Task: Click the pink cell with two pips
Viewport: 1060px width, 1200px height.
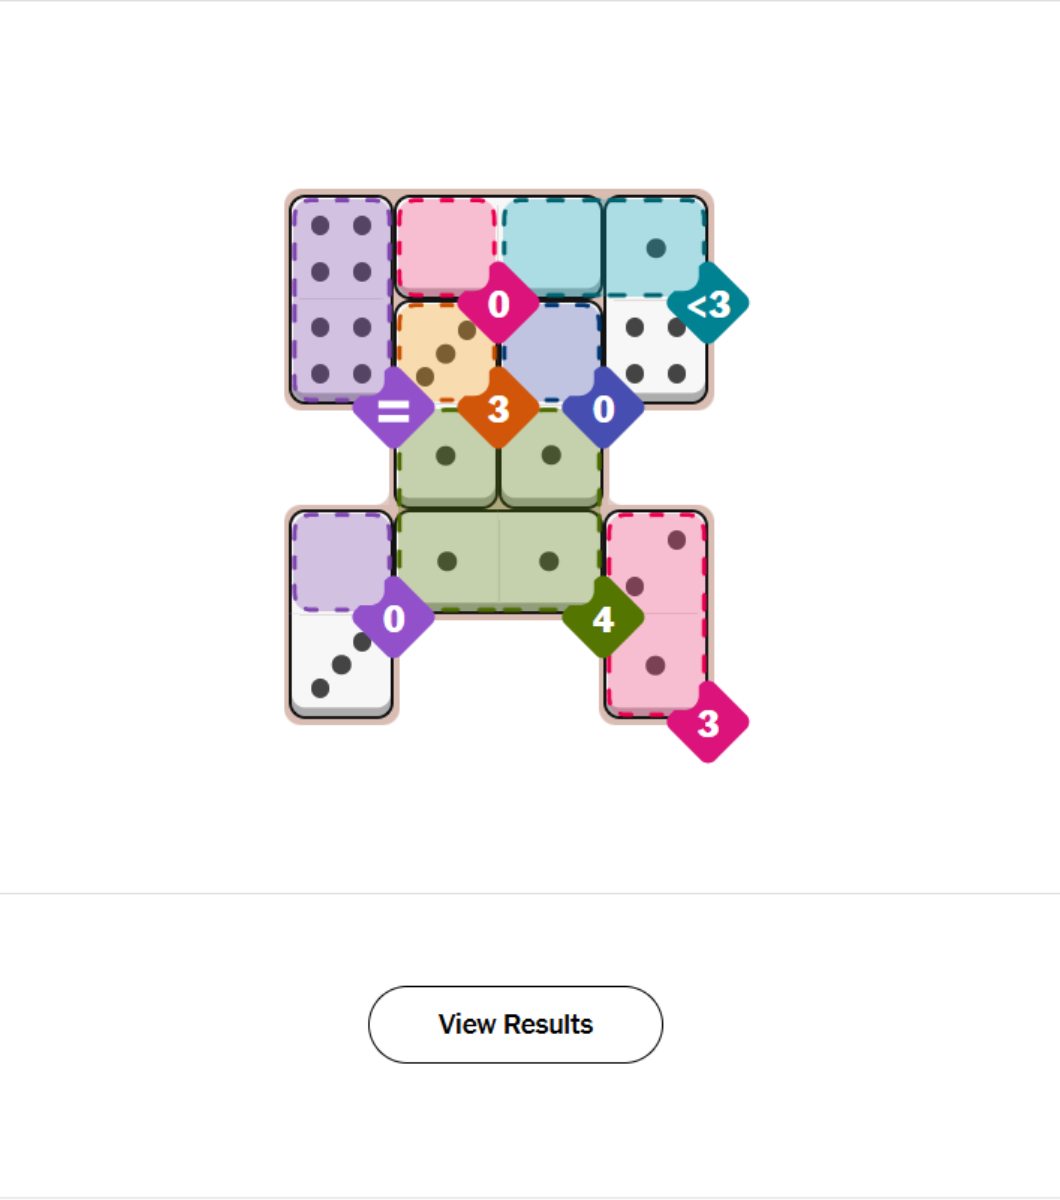Action: click(655, 562)
